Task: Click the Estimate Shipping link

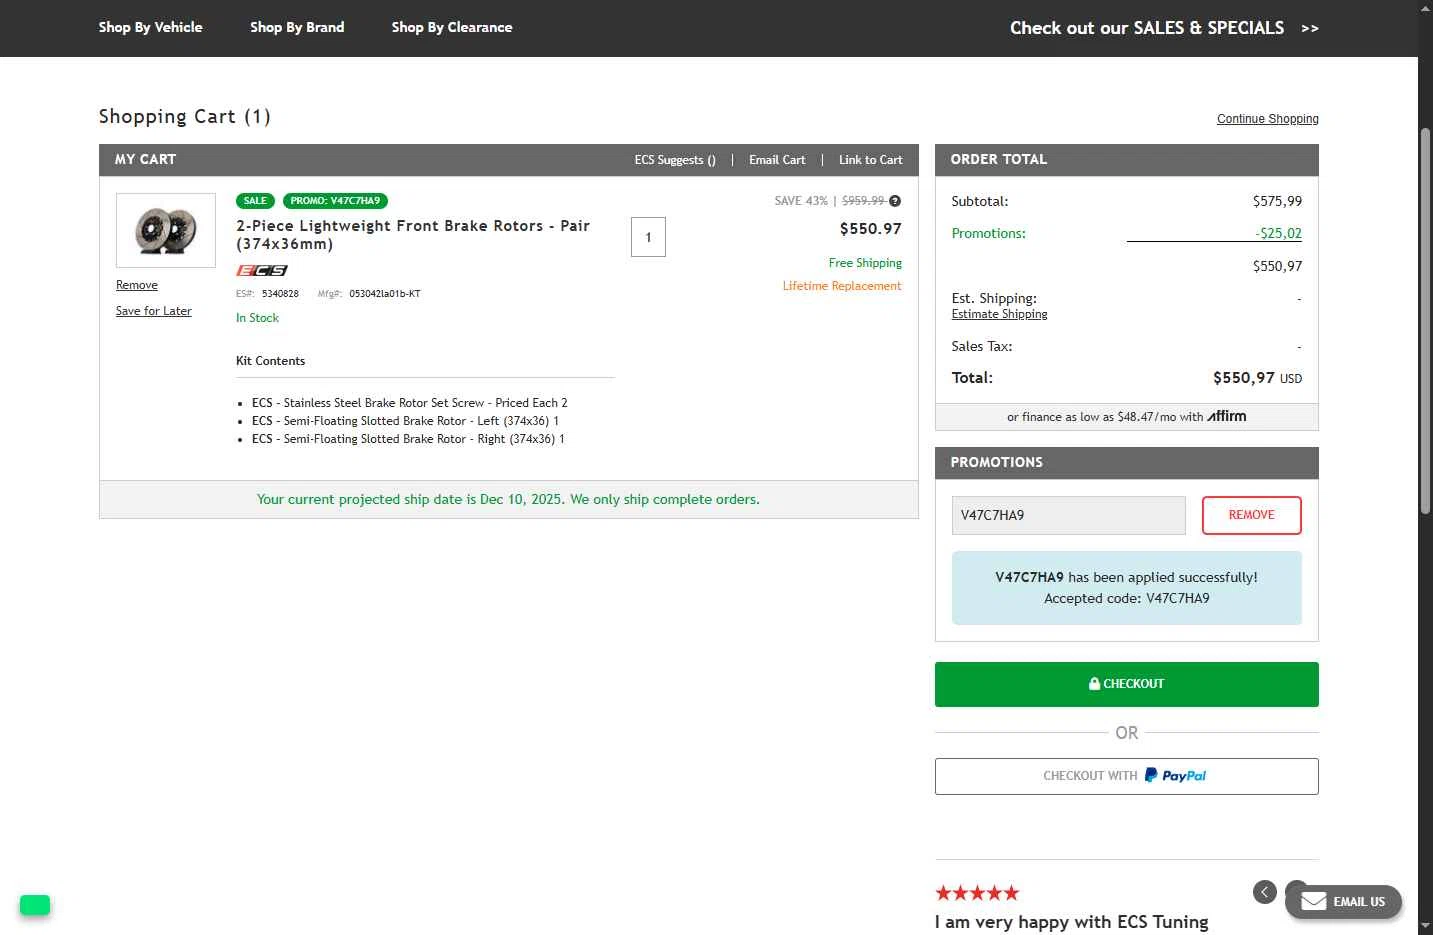Action: (x=999, y=314)
